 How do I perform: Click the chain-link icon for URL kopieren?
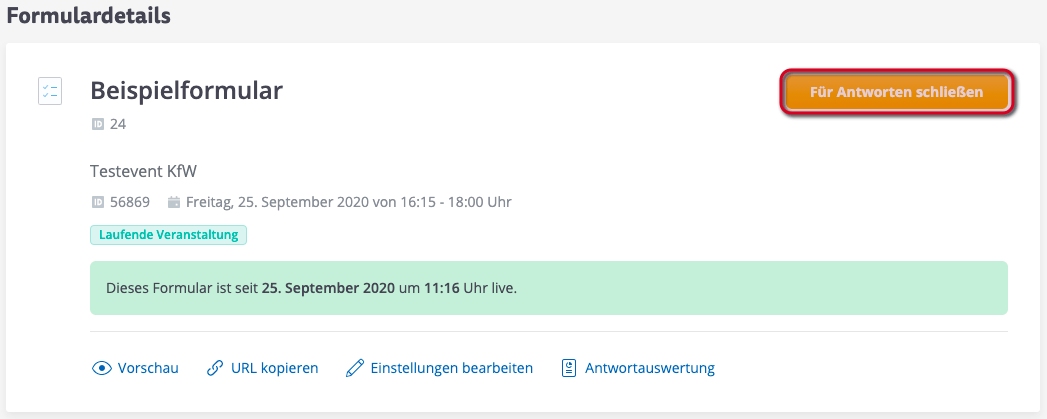[214, 368]
